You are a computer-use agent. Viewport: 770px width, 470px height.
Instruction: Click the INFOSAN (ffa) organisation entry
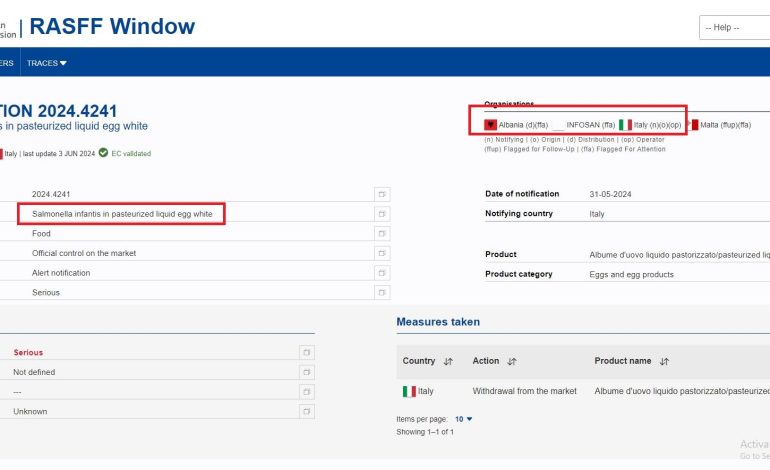coord(590,125)
